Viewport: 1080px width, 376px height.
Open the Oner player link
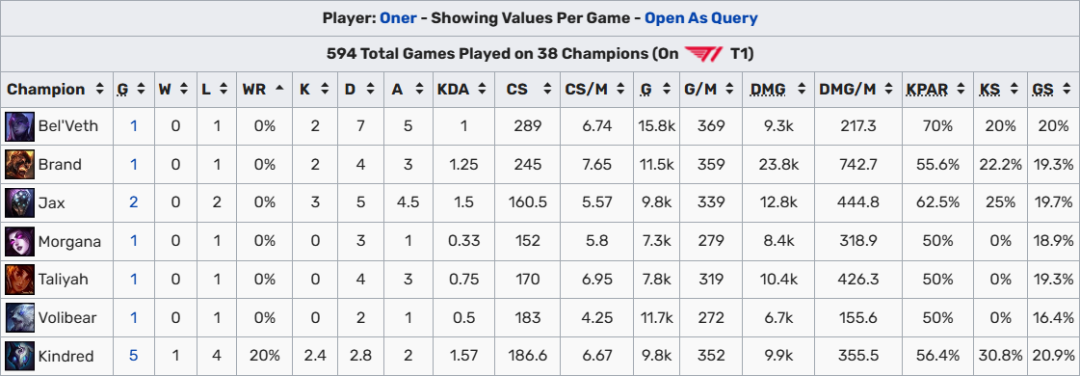pos(398,18)
